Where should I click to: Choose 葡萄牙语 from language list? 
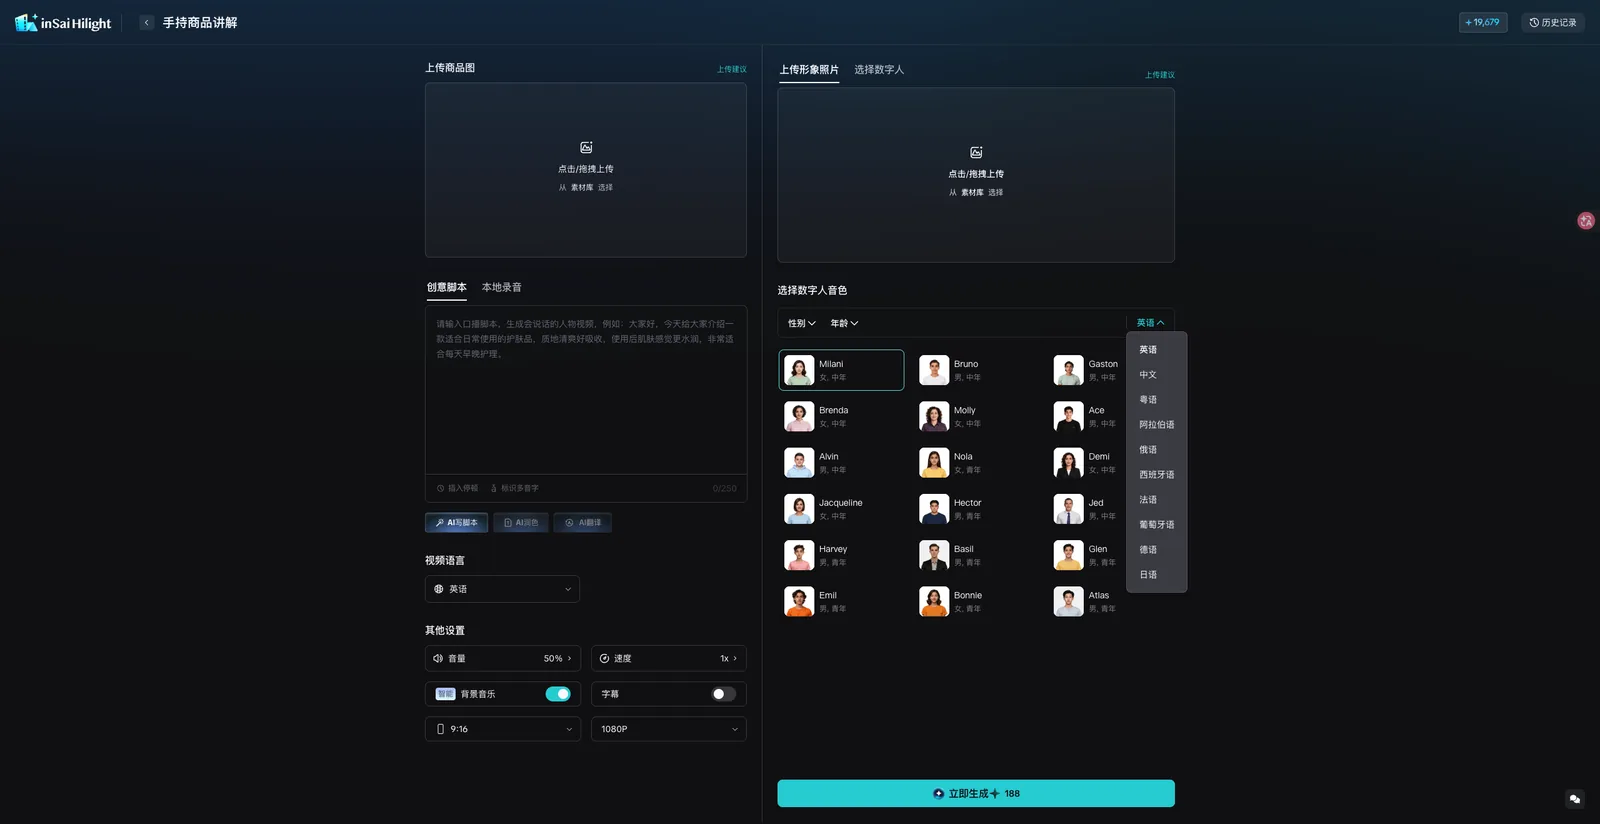pos(1156,525)
